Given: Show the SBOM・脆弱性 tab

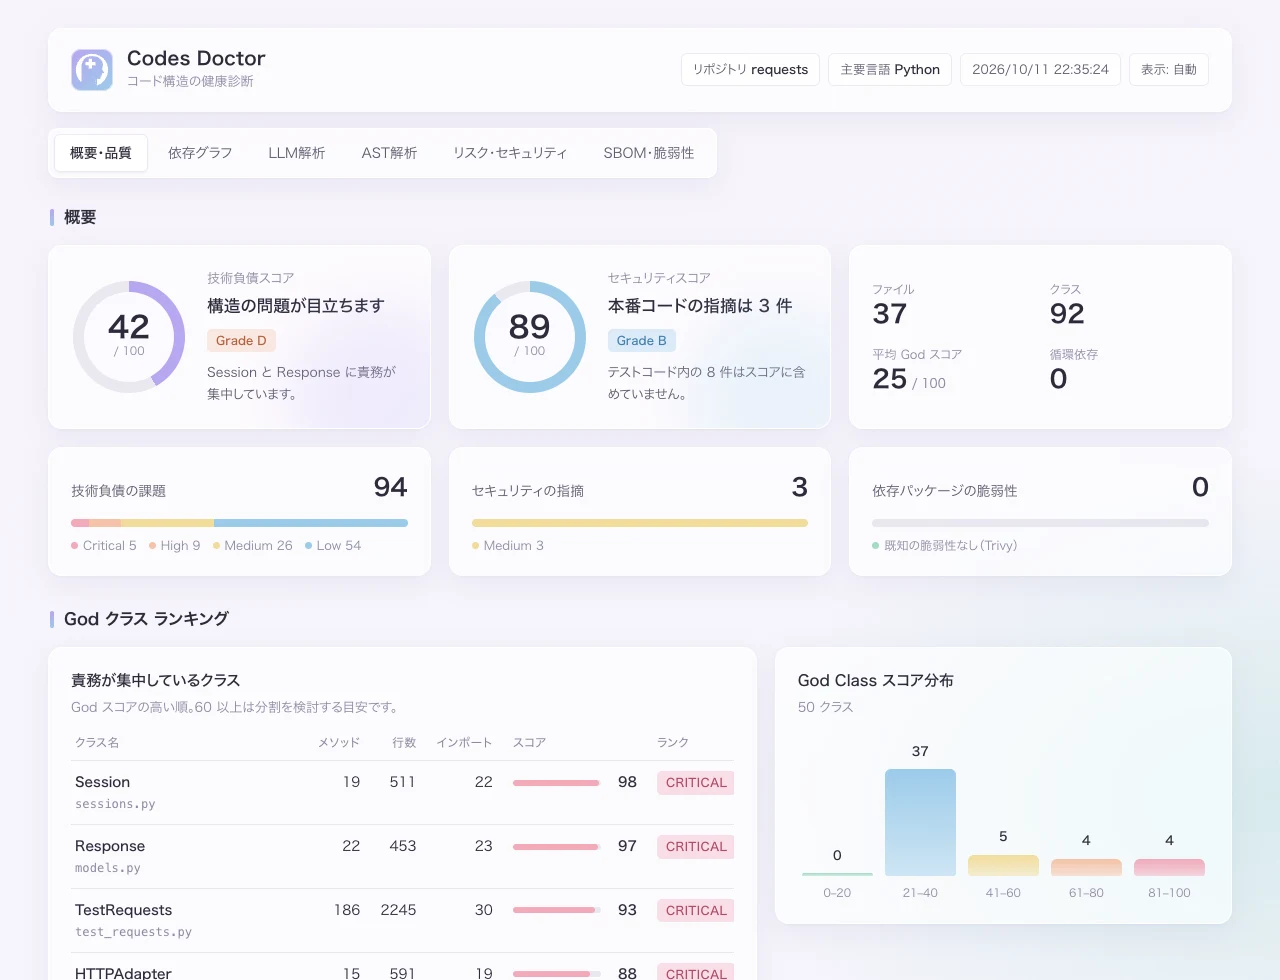Looking at the screenshot, I should pos(649,153).
